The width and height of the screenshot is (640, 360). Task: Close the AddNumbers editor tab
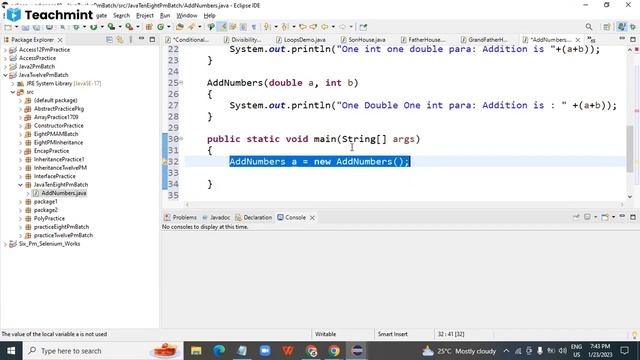click(578, 40)
